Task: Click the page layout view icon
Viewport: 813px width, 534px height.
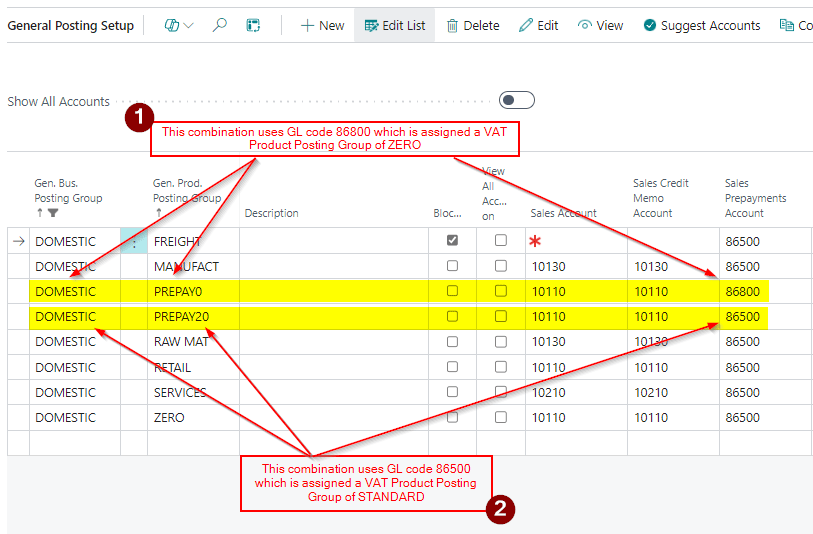Action: (x=253, y=25)
